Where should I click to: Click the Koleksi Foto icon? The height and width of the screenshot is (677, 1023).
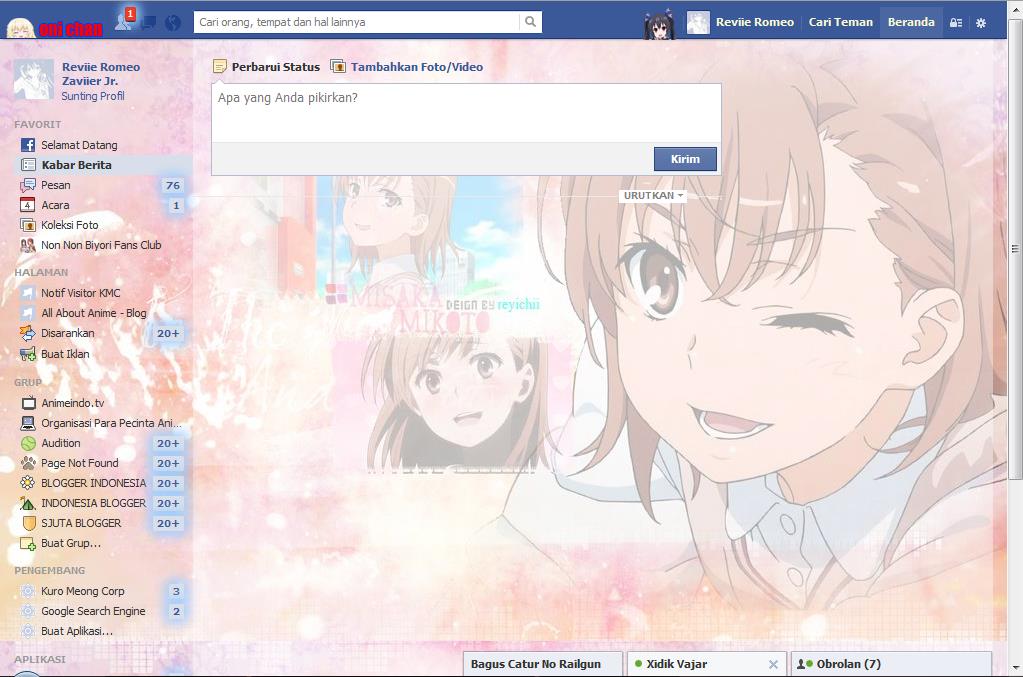coord(28,225)
